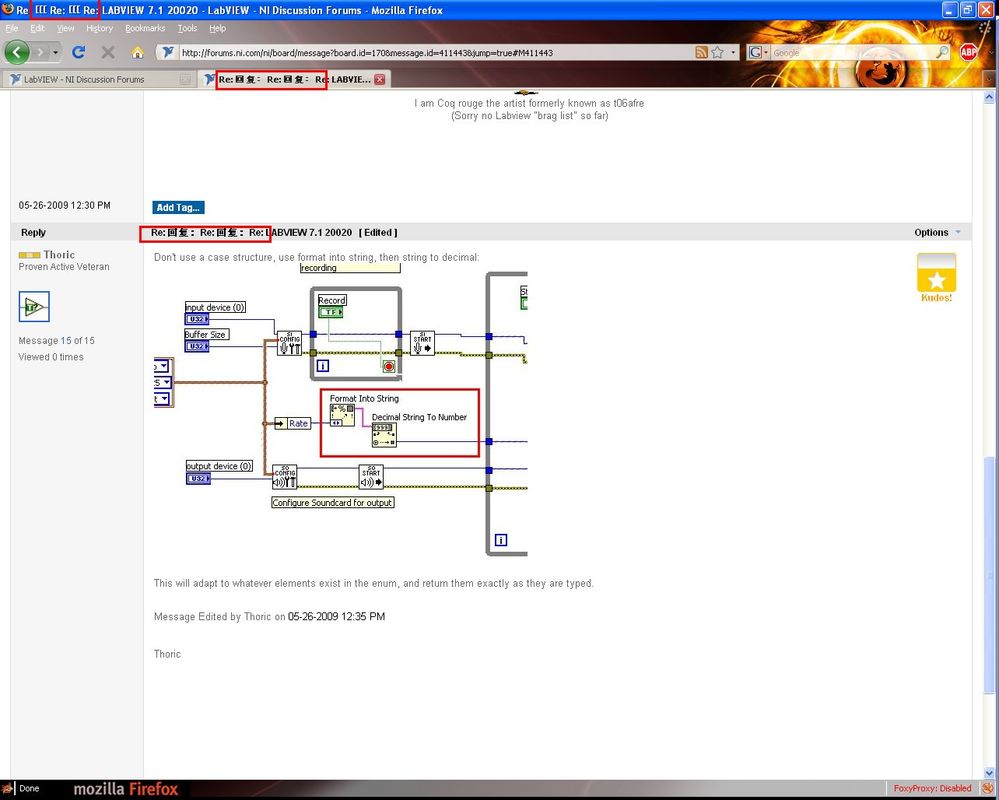Expand the Options dropdown for the post
The height and width of the screenshot is (800, 999).
(x=937, y=232)
